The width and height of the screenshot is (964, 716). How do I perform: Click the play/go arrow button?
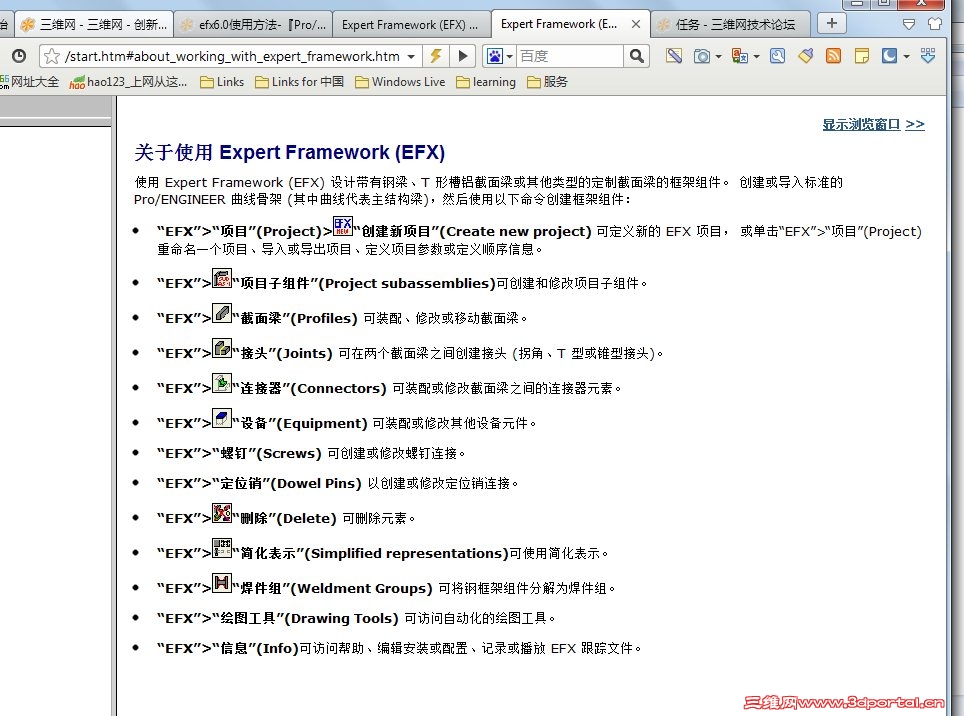pos(463,57)
